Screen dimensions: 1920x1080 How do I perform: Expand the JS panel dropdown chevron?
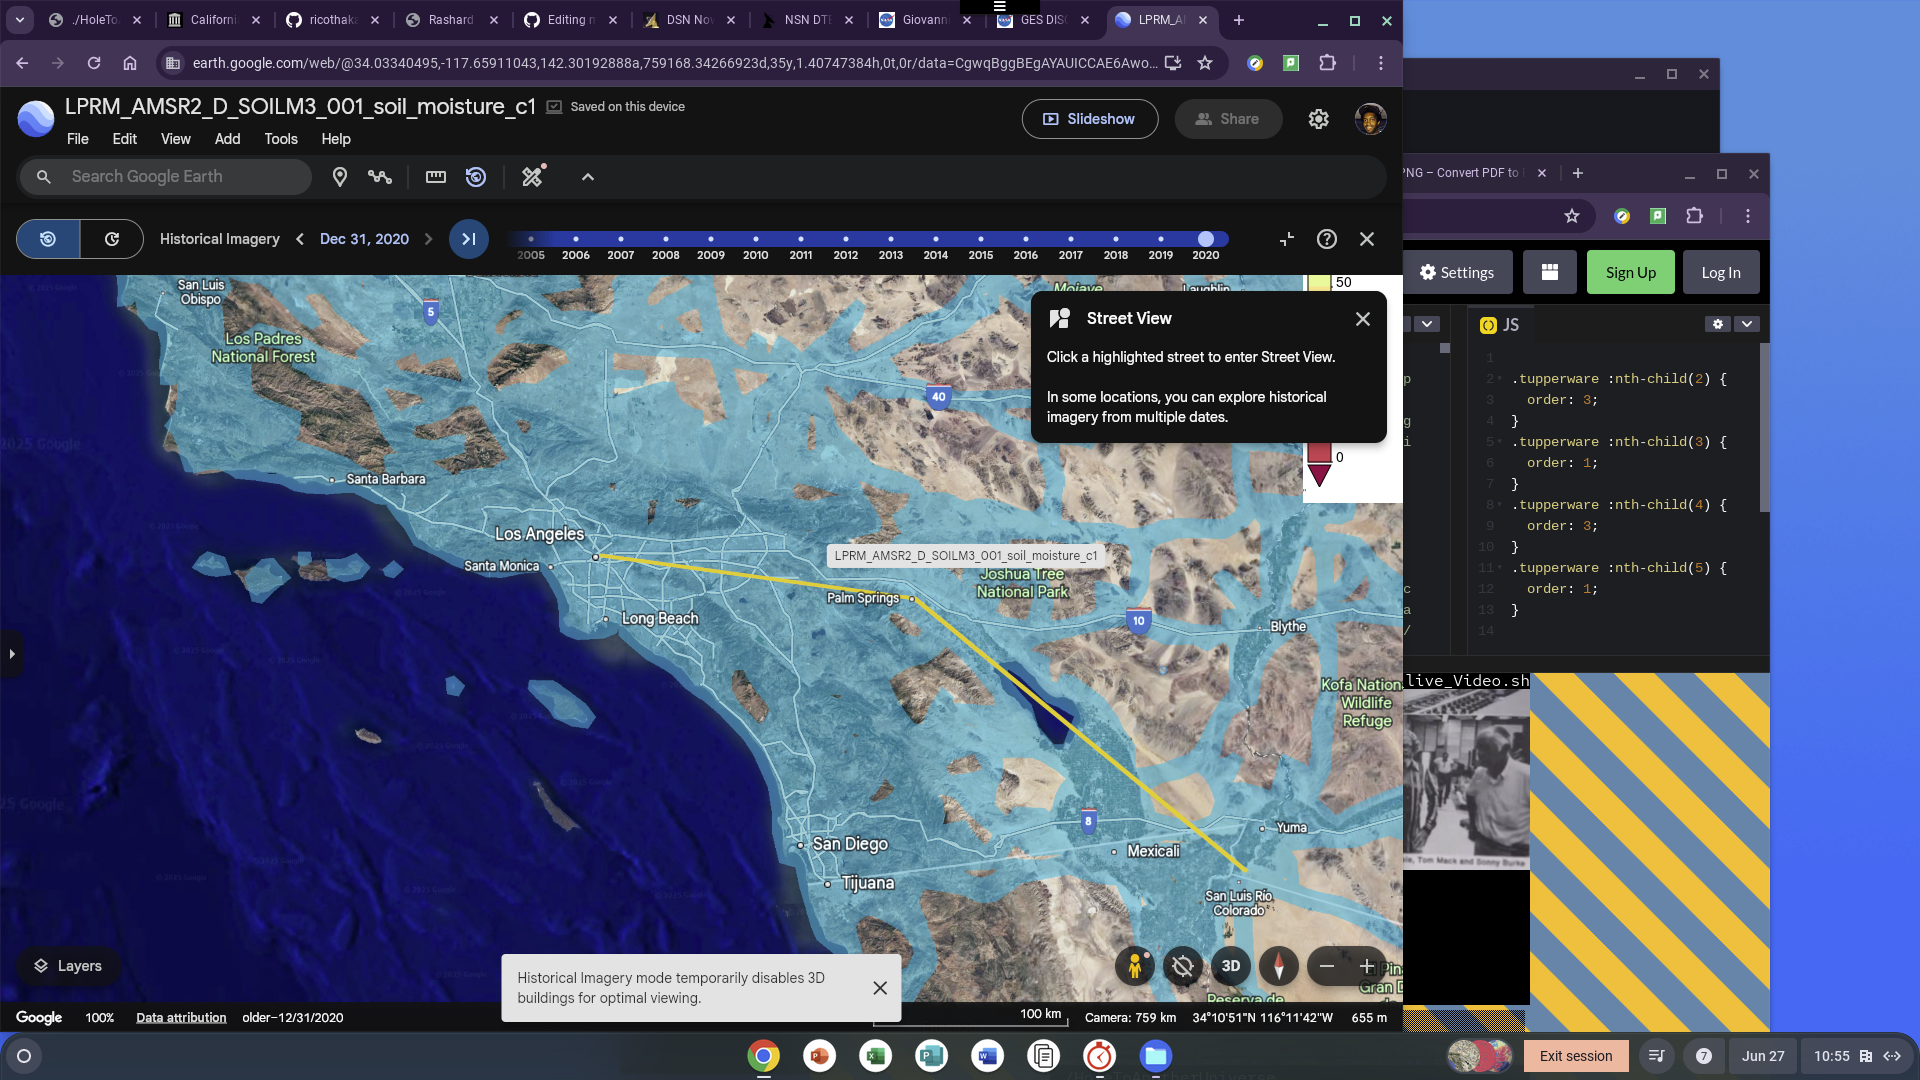[x=1747, y=324]
